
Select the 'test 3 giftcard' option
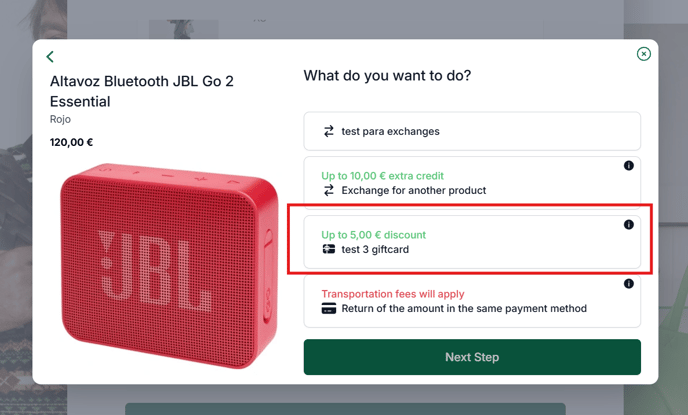(472, 242)
